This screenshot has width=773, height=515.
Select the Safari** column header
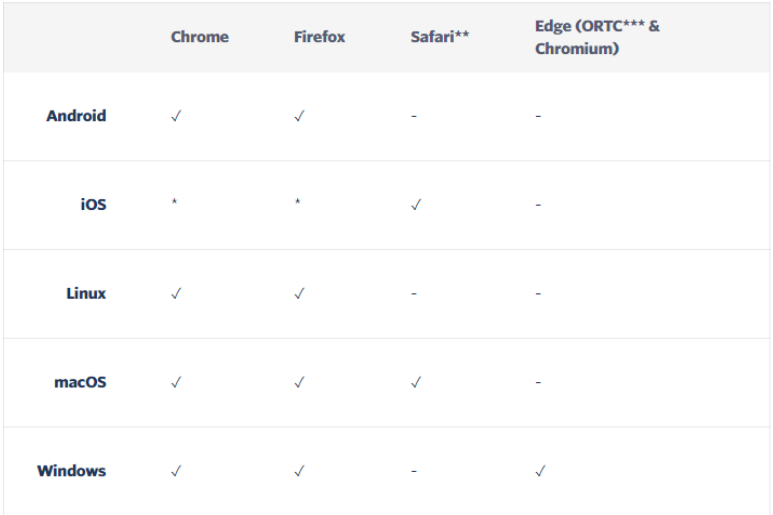pos(440,37)
